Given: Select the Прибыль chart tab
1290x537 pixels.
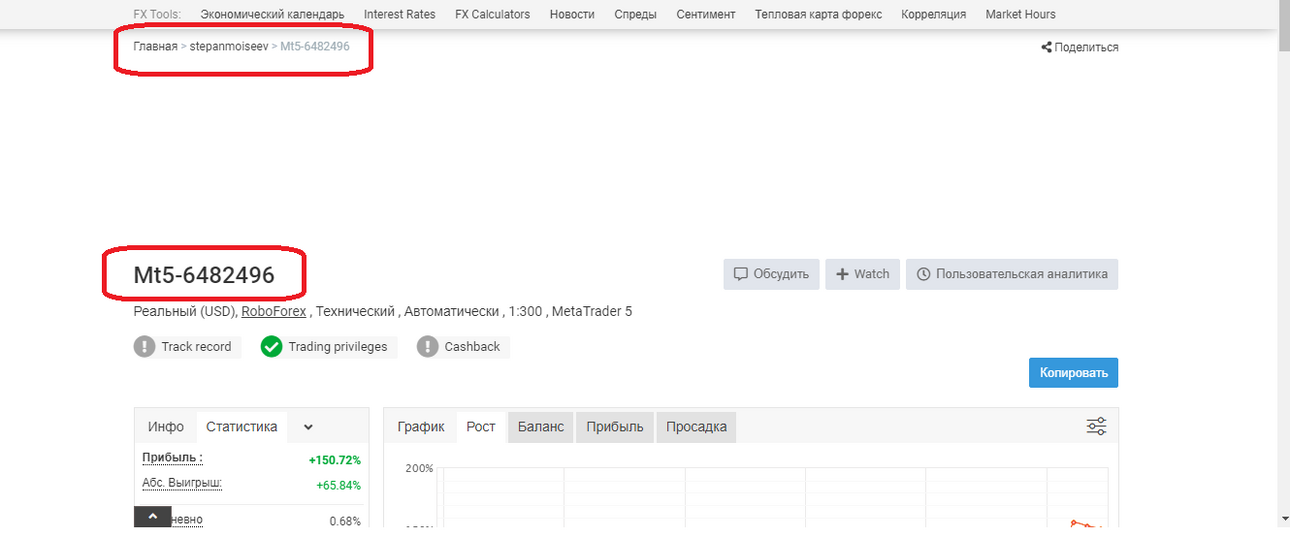Looking at the screenshot, I should (615, 427).
